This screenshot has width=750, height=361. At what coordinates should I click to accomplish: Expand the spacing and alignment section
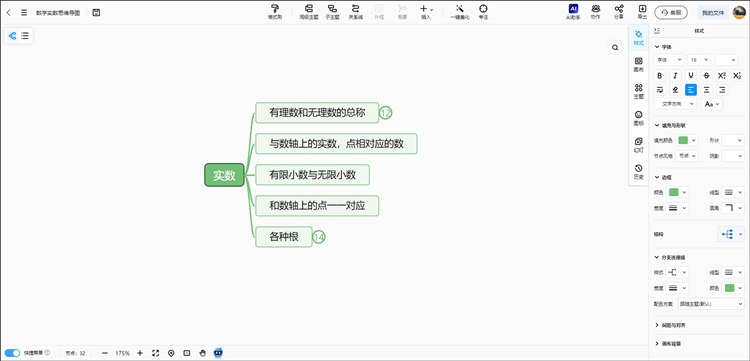tap(670, 325)
